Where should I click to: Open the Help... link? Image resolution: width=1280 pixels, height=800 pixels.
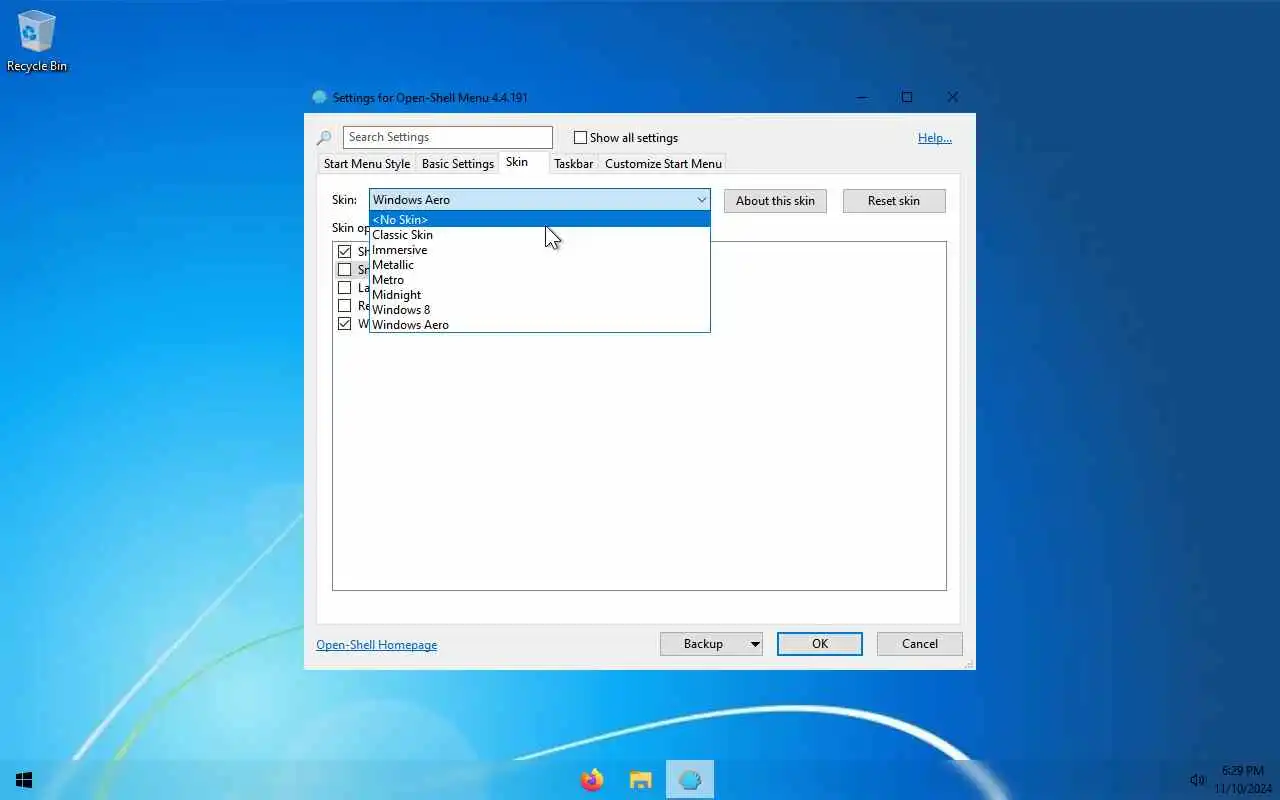click(x=935, y=138)
